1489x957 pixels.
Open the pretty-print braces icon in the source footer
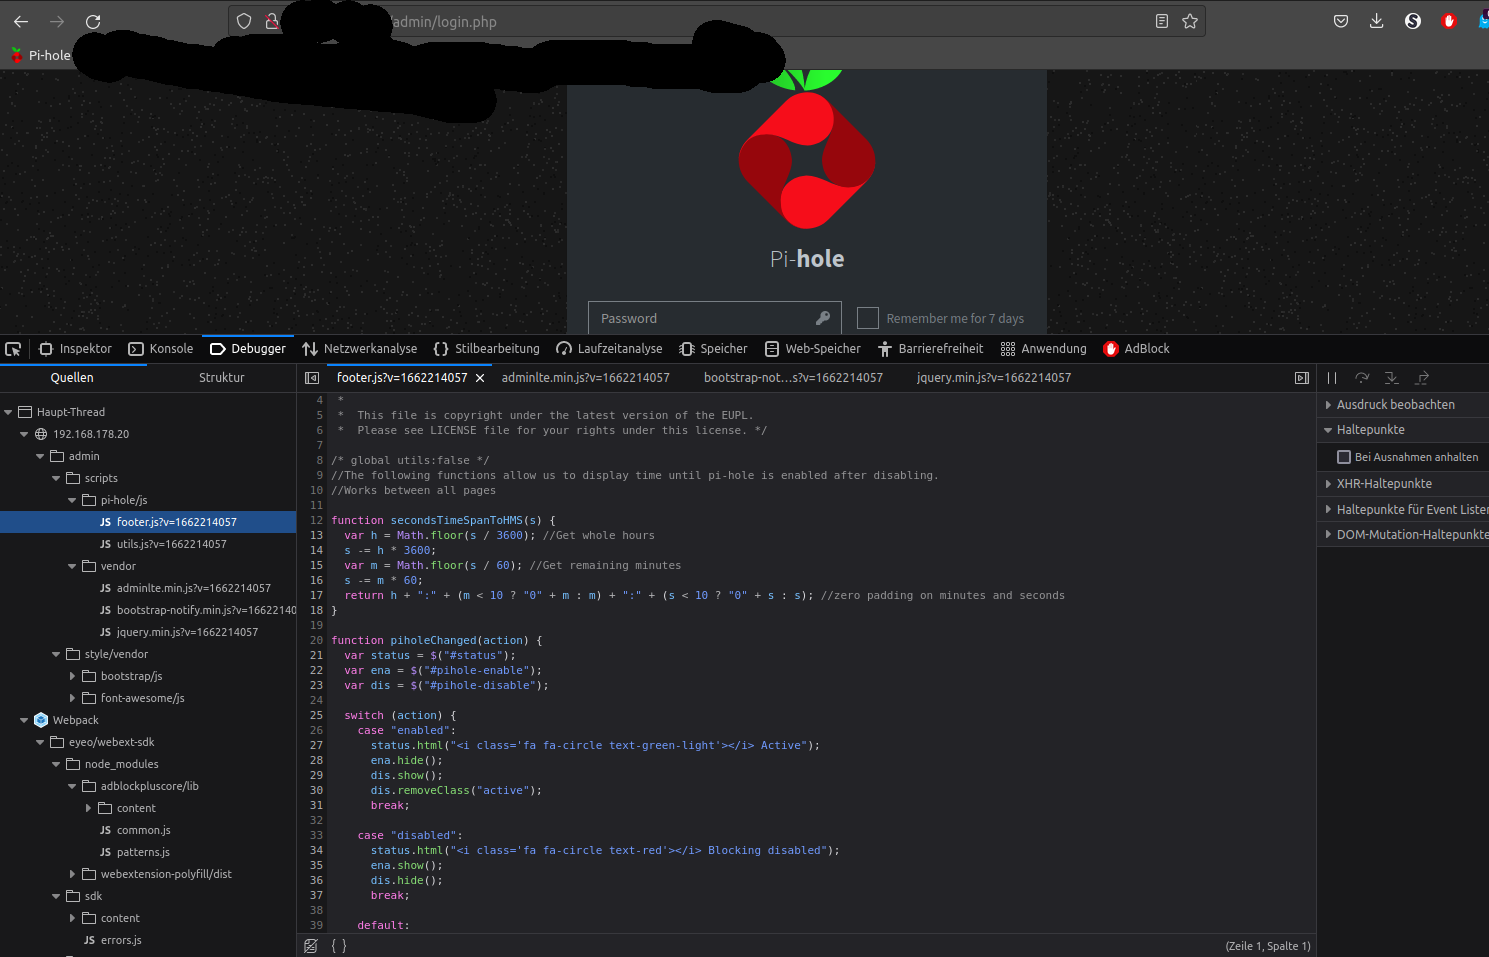tap(338, 945)
